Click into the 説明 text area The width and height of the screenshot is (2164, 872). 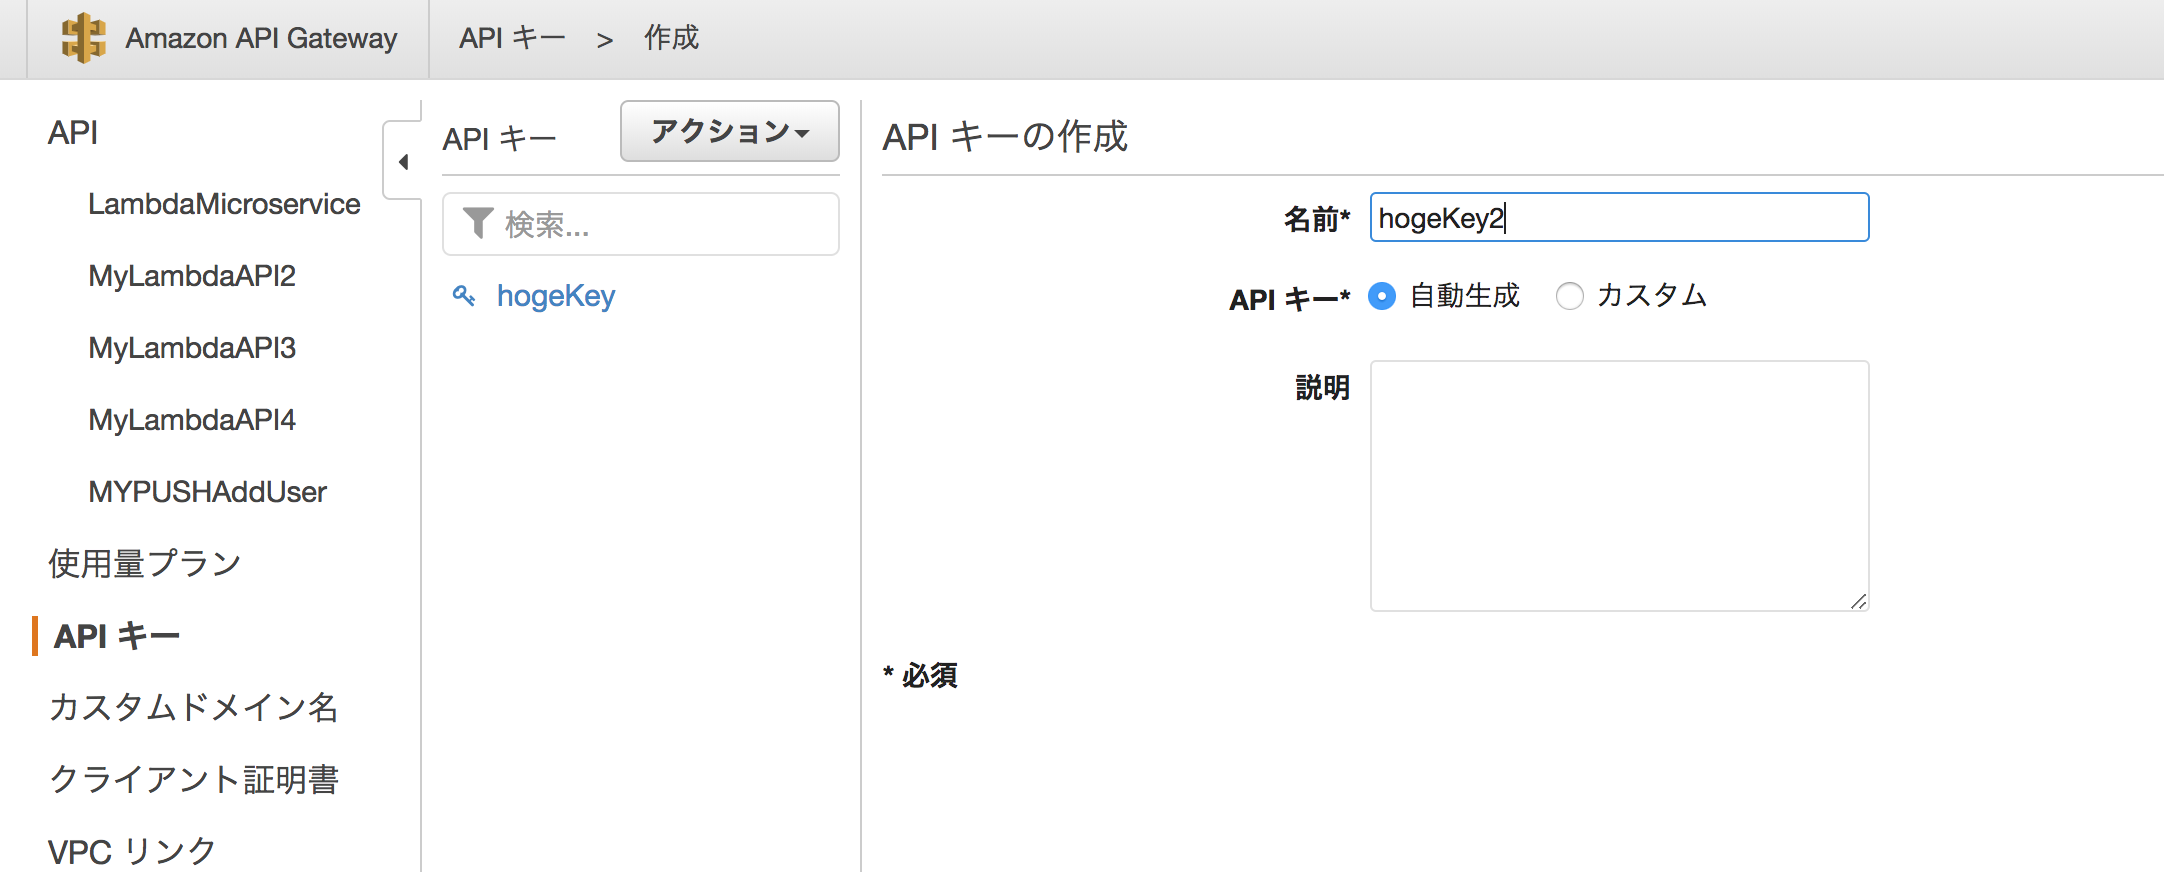tap(1619, 486)
